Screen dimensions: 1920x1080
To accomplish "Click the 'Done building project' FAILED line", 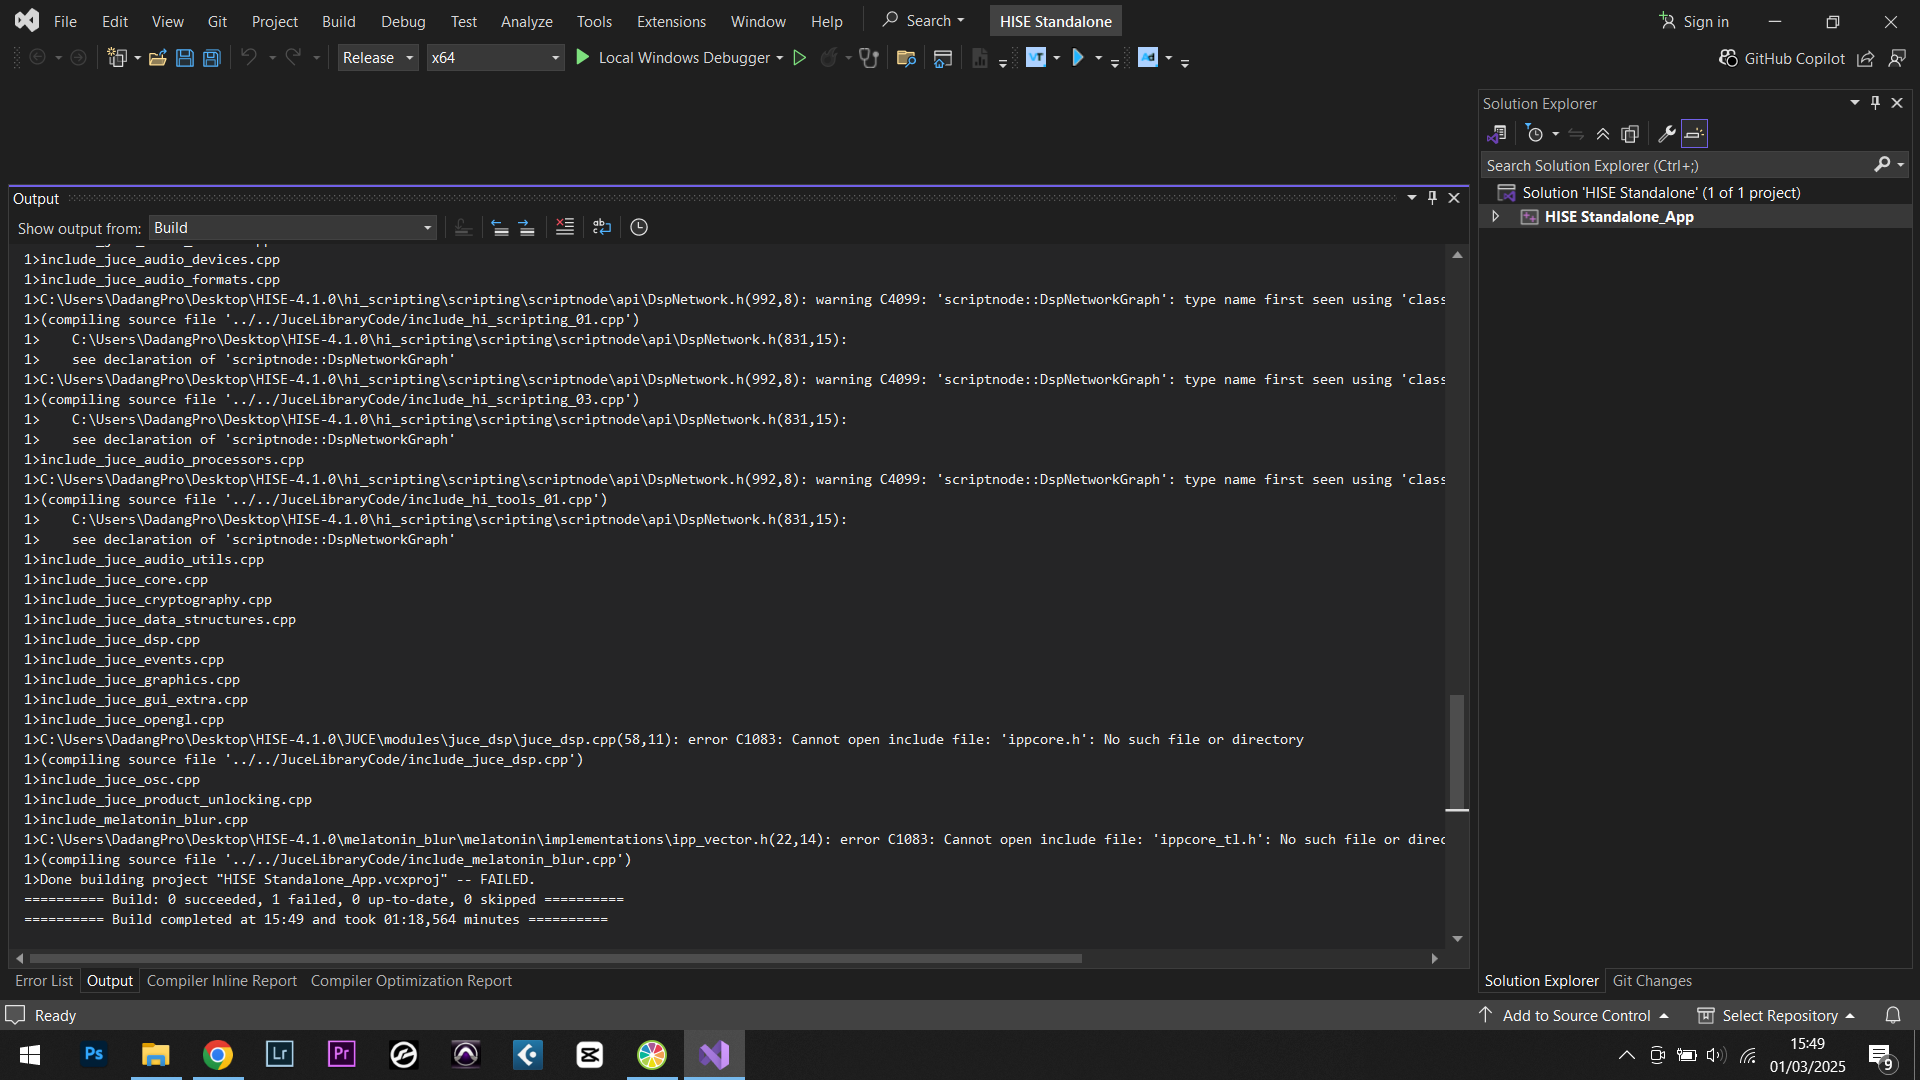I will pos(280,880).
